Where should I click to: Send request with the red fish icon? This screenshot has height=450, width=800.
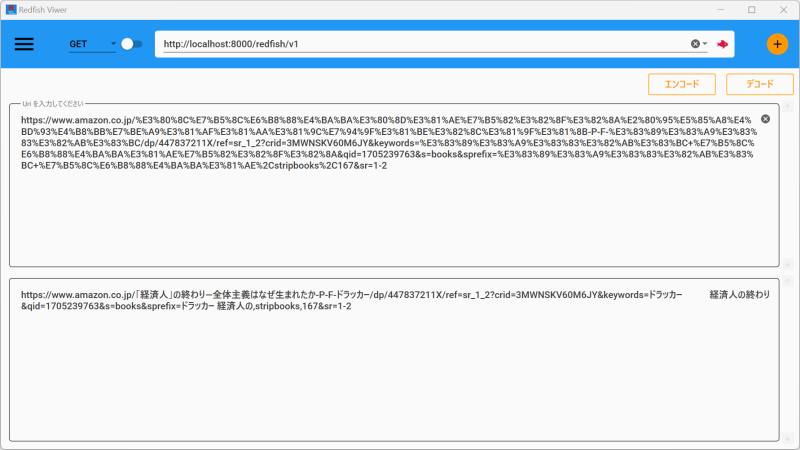coord(722,44)
